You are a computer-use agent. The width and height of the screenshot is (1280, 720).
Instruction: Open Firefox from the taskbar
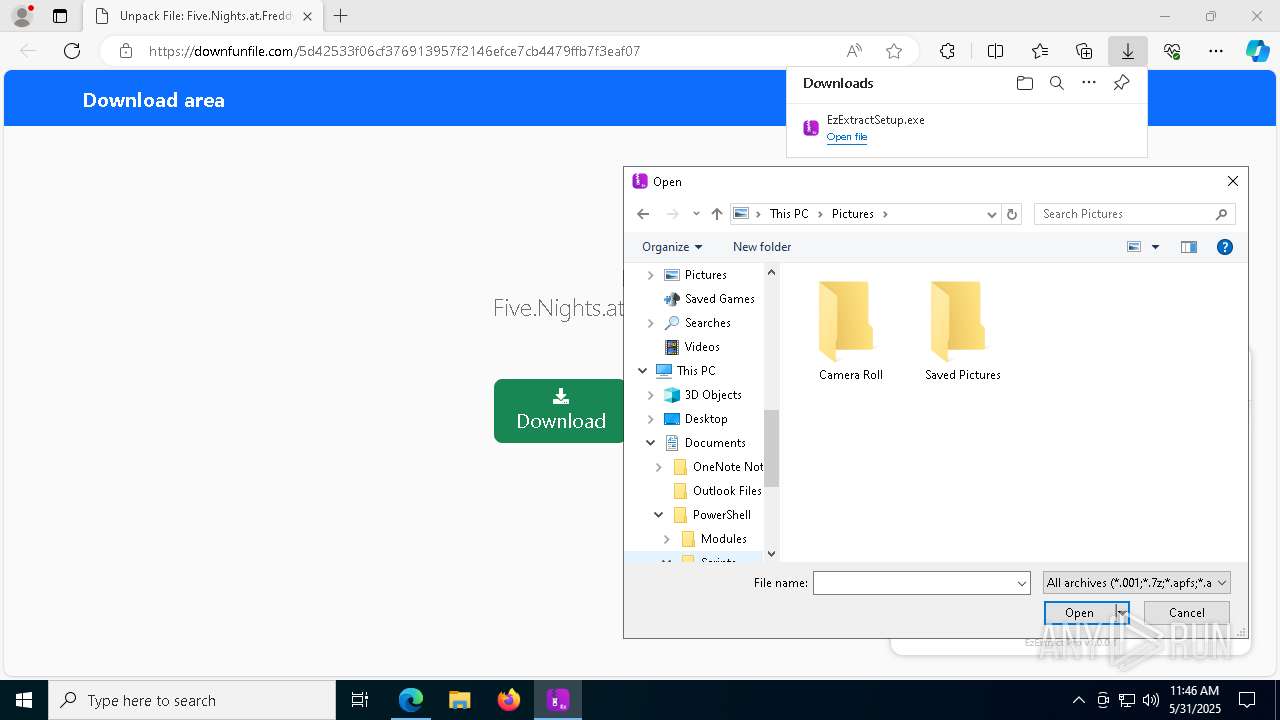point(508,700)
